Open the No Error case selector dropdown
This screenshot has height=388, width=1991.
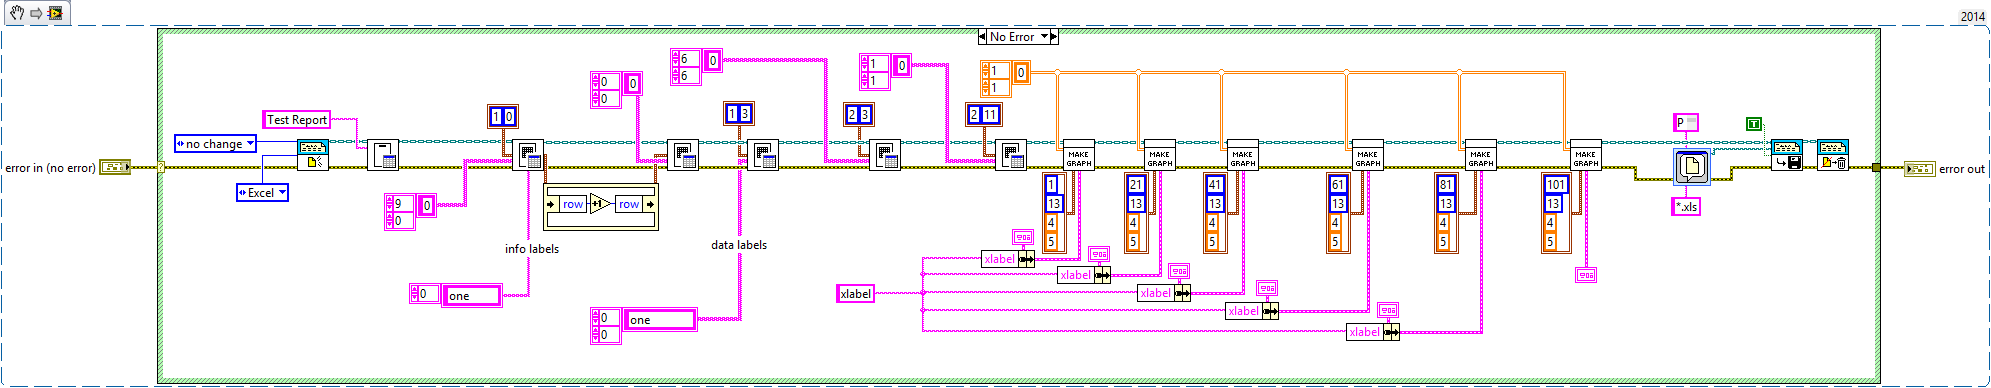click(x=1045, y=37)
